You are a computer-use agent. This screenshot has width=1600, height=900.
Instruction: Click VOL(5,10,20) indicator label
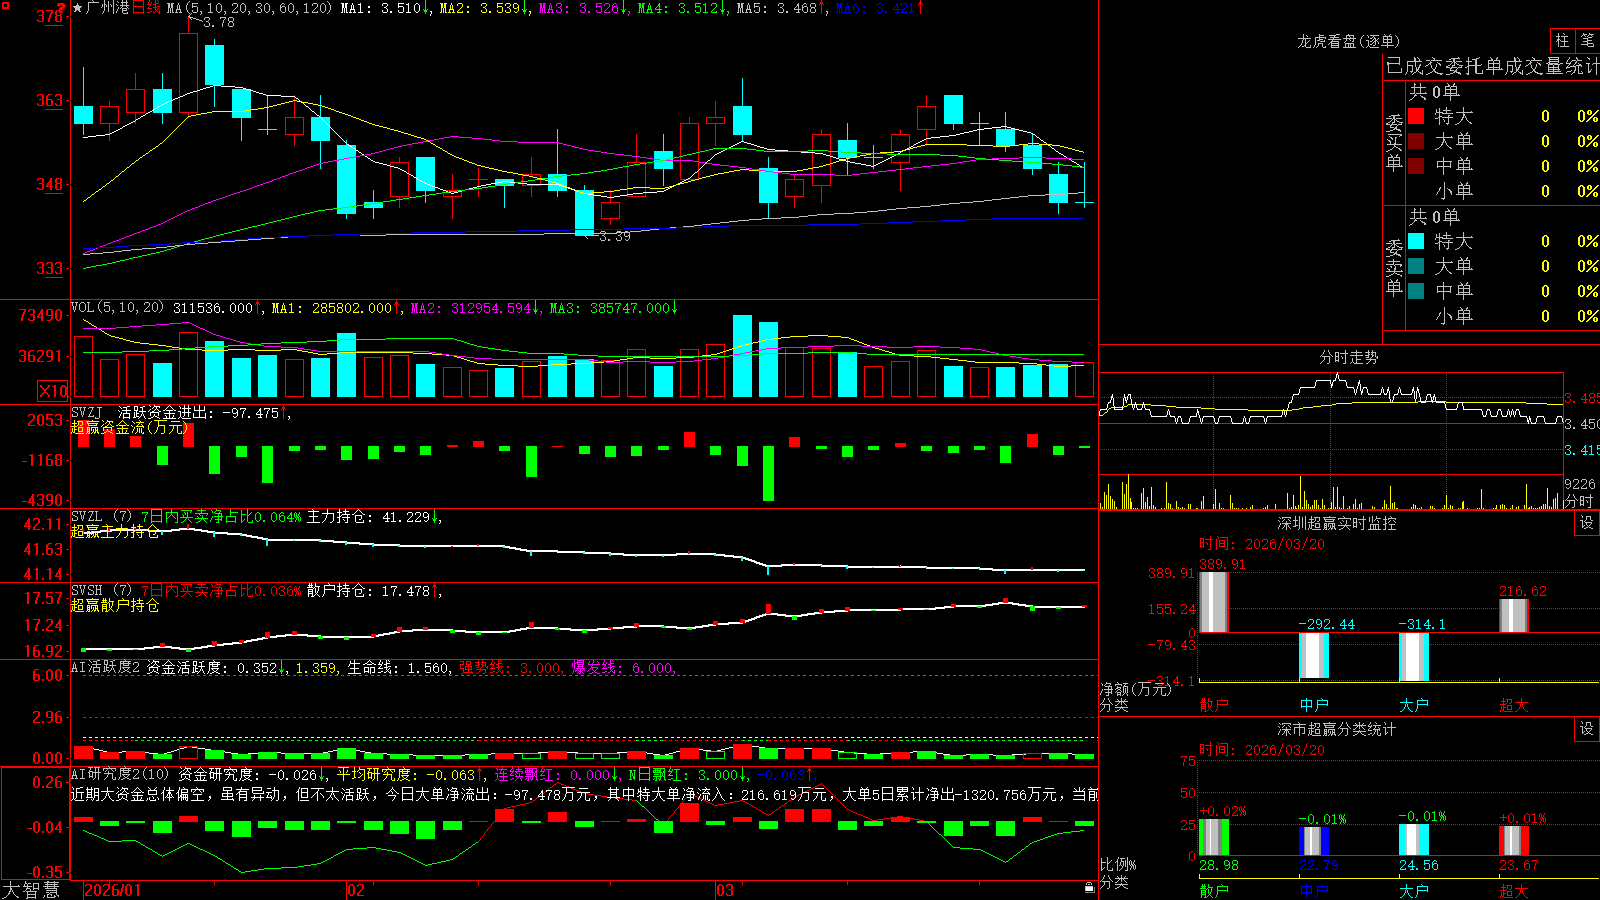(117, 307)
